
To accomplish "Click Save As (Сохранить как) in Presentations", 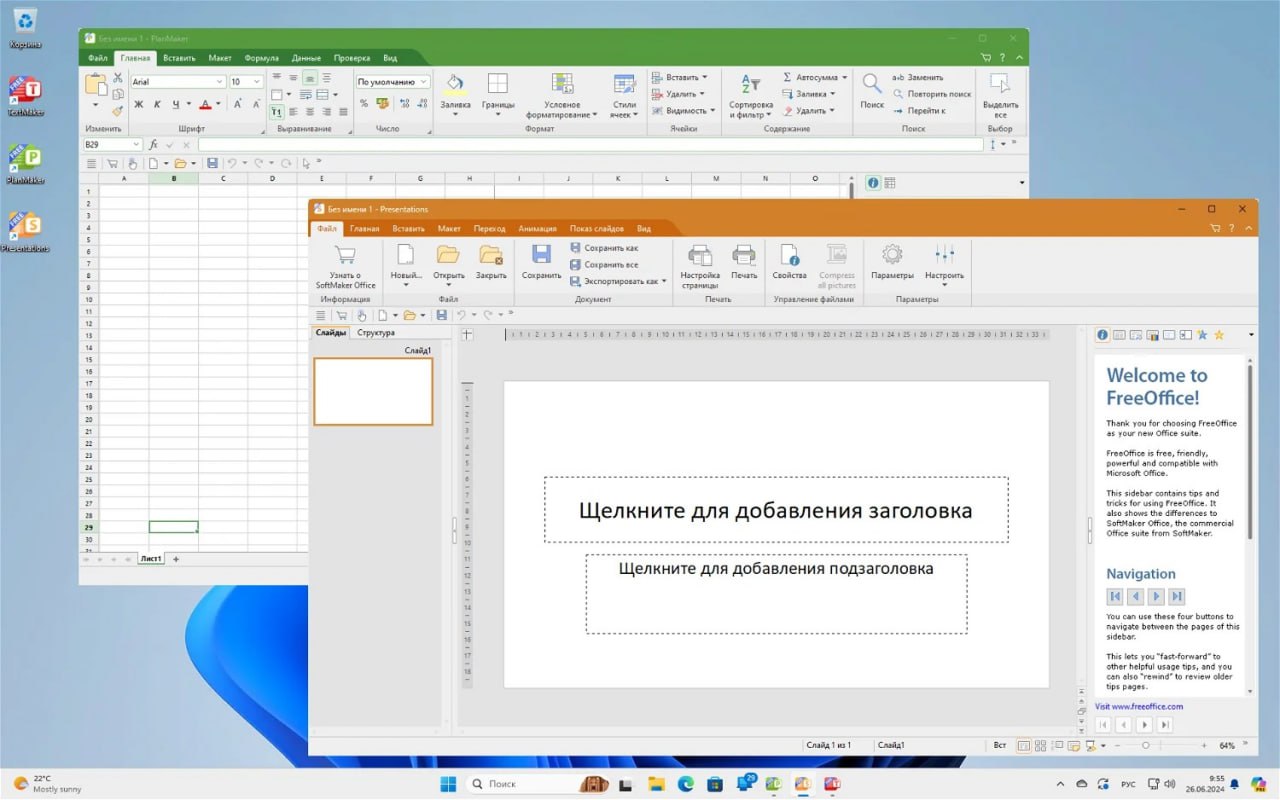I will coord(604,248).
